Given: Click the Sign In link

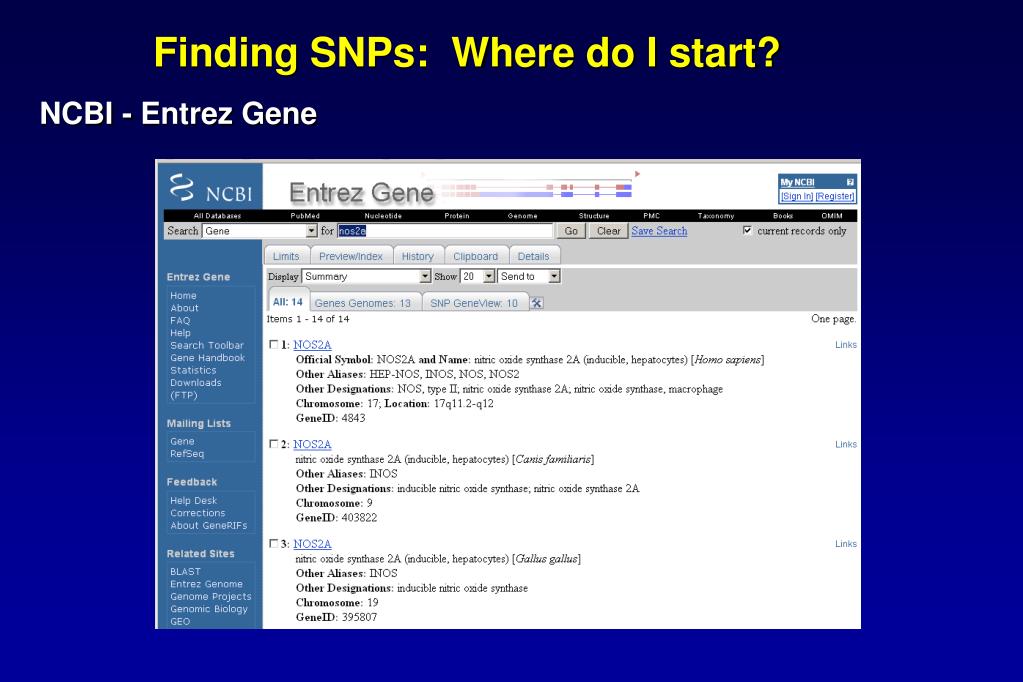Looking at the screenshot, I should click(797, 196).
